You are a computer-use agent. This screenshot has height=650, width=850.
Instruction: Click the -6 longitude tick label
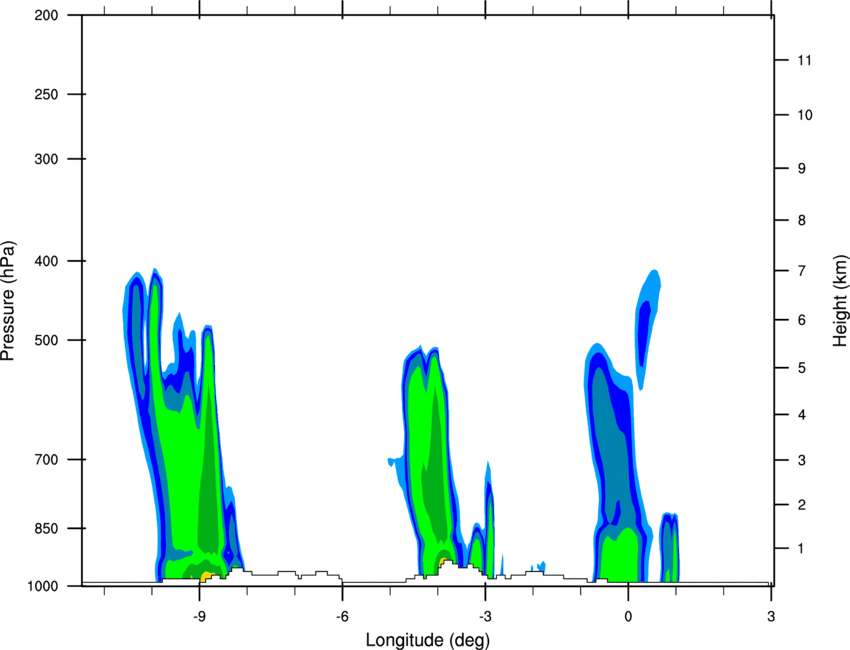click(x=342, y=616)
